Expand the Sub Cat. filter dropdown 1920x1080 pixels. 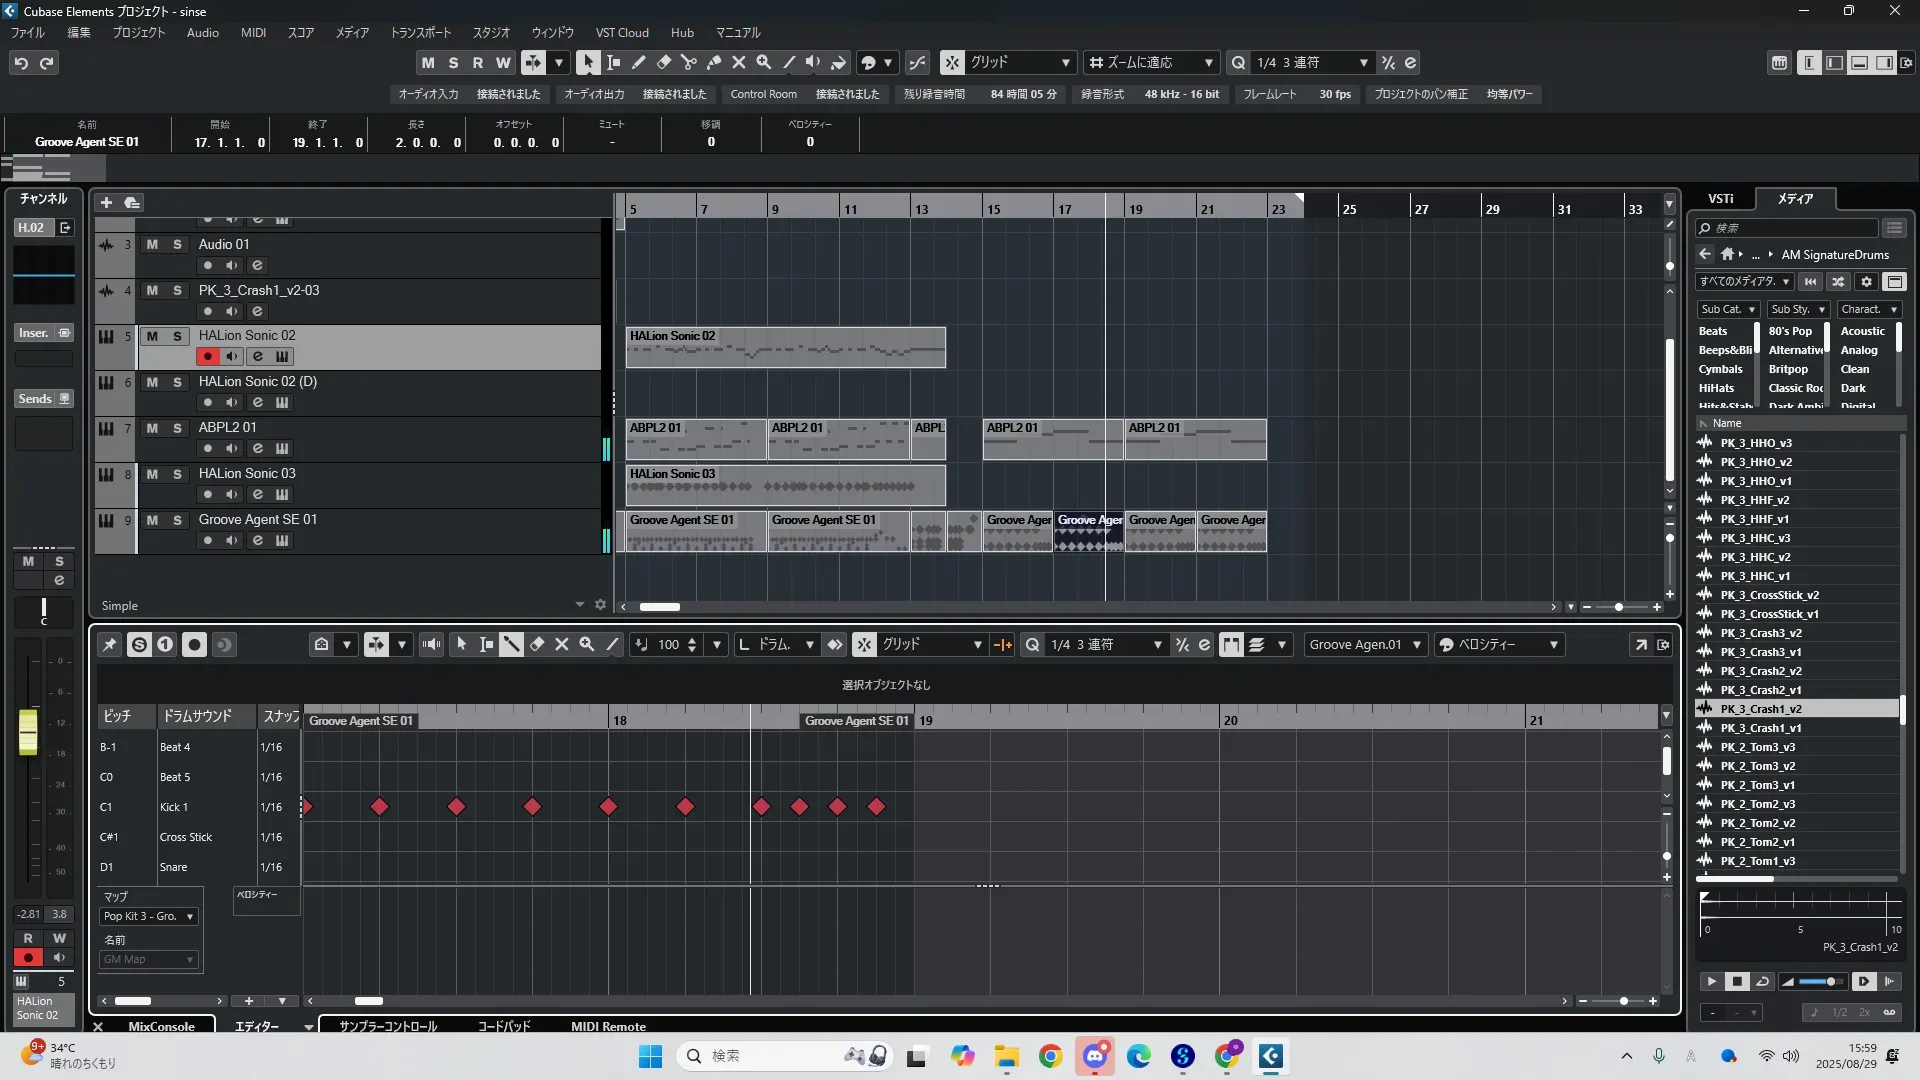tap(1727, 310)
